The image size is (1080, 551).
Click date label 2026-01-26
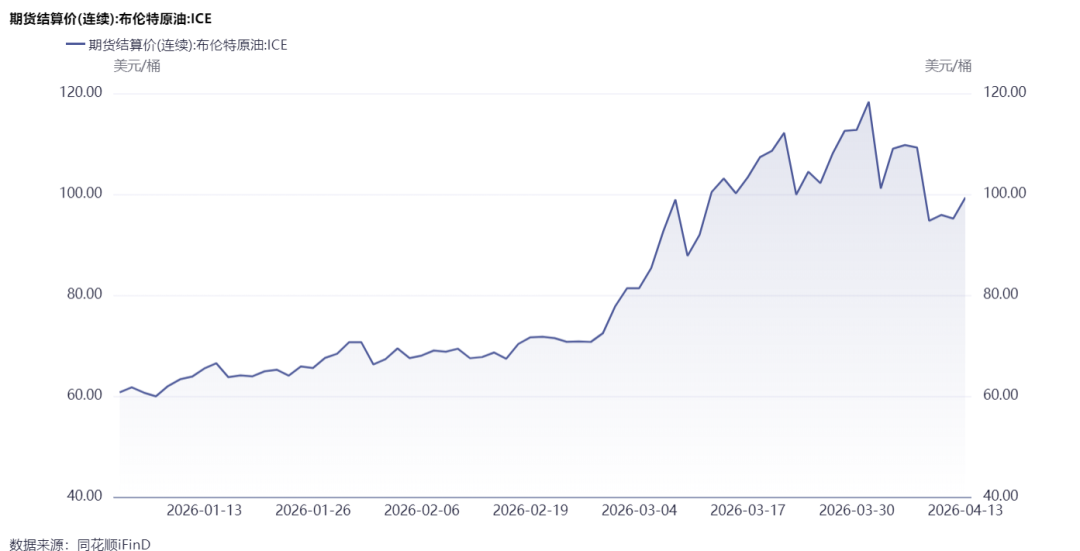pos(313,510)
